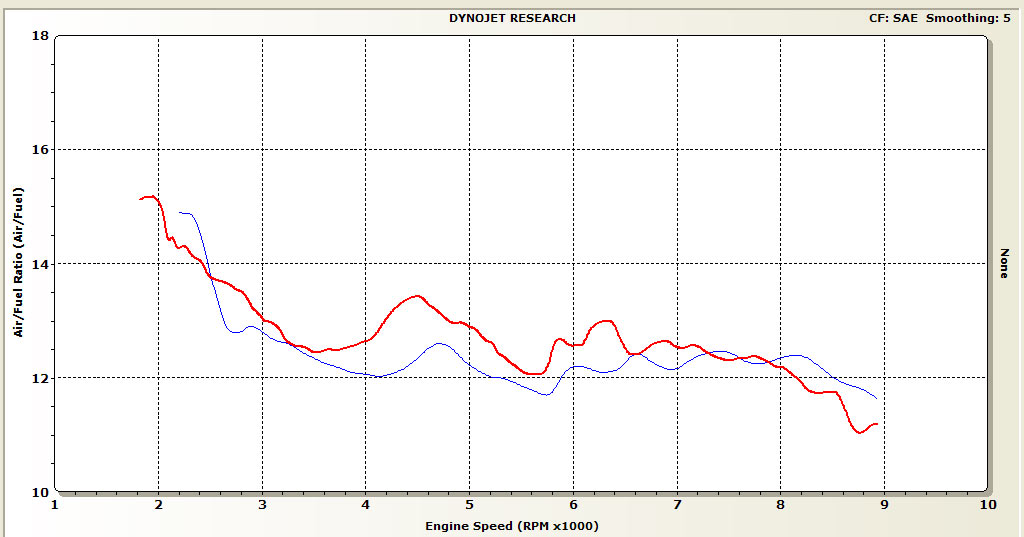Click the DYNOJET RESEARCH chart title
Screen dimensions: 1024x537
tap(512, 18)
